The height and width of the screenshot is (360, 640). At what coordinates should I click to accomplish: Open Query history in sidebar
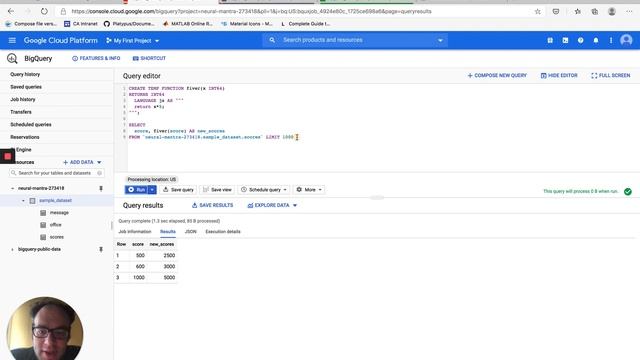pyautogui.click(x=25, y=74)
